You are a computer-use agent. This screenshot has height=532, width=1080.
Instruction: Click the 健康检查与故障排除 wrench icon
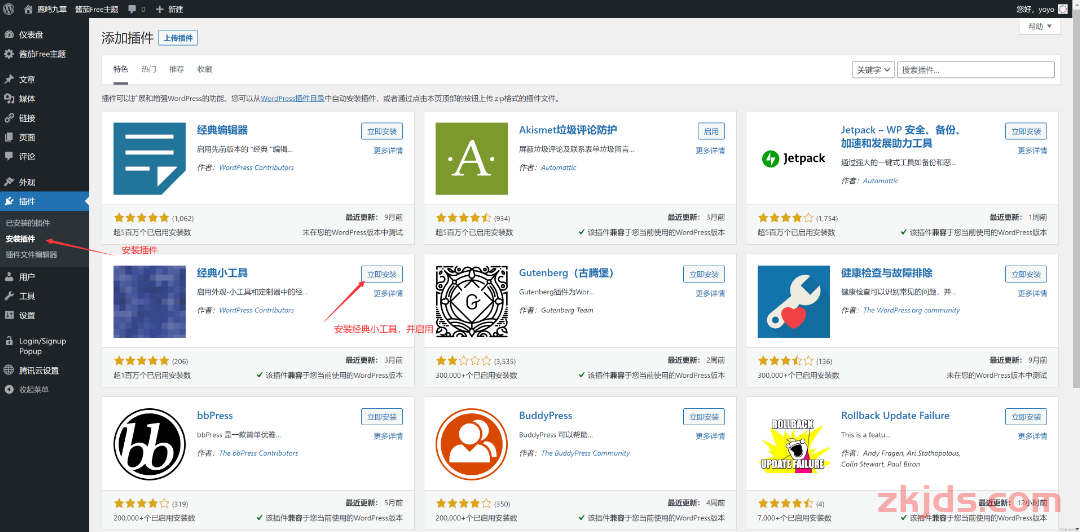click(x=793, y=302)
